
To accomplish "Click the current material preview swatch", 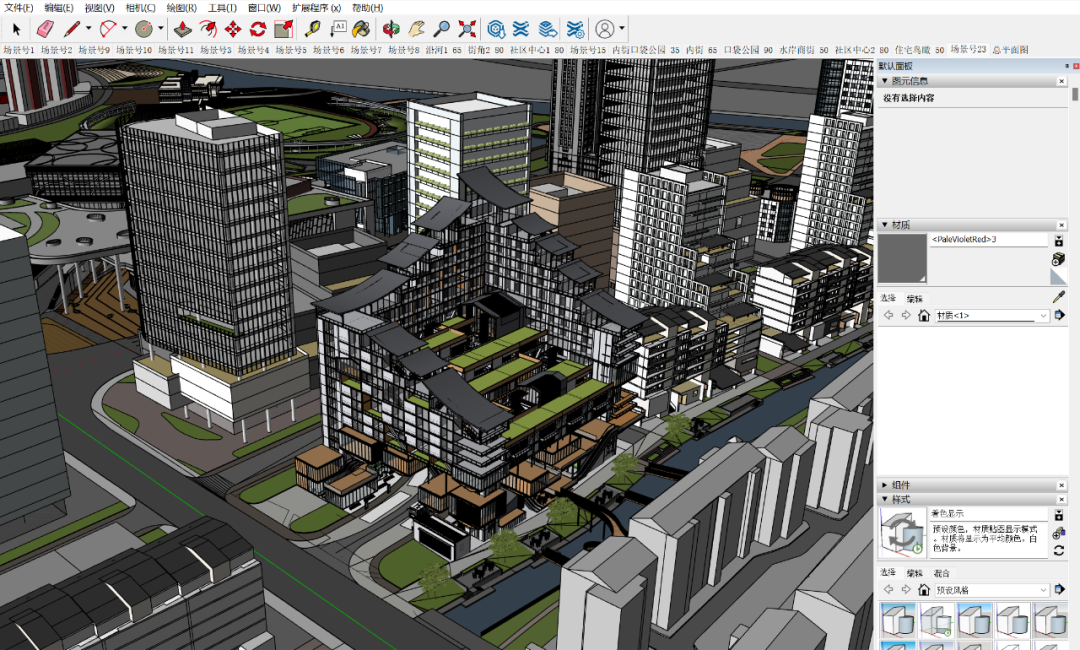I will pos(902,258).
